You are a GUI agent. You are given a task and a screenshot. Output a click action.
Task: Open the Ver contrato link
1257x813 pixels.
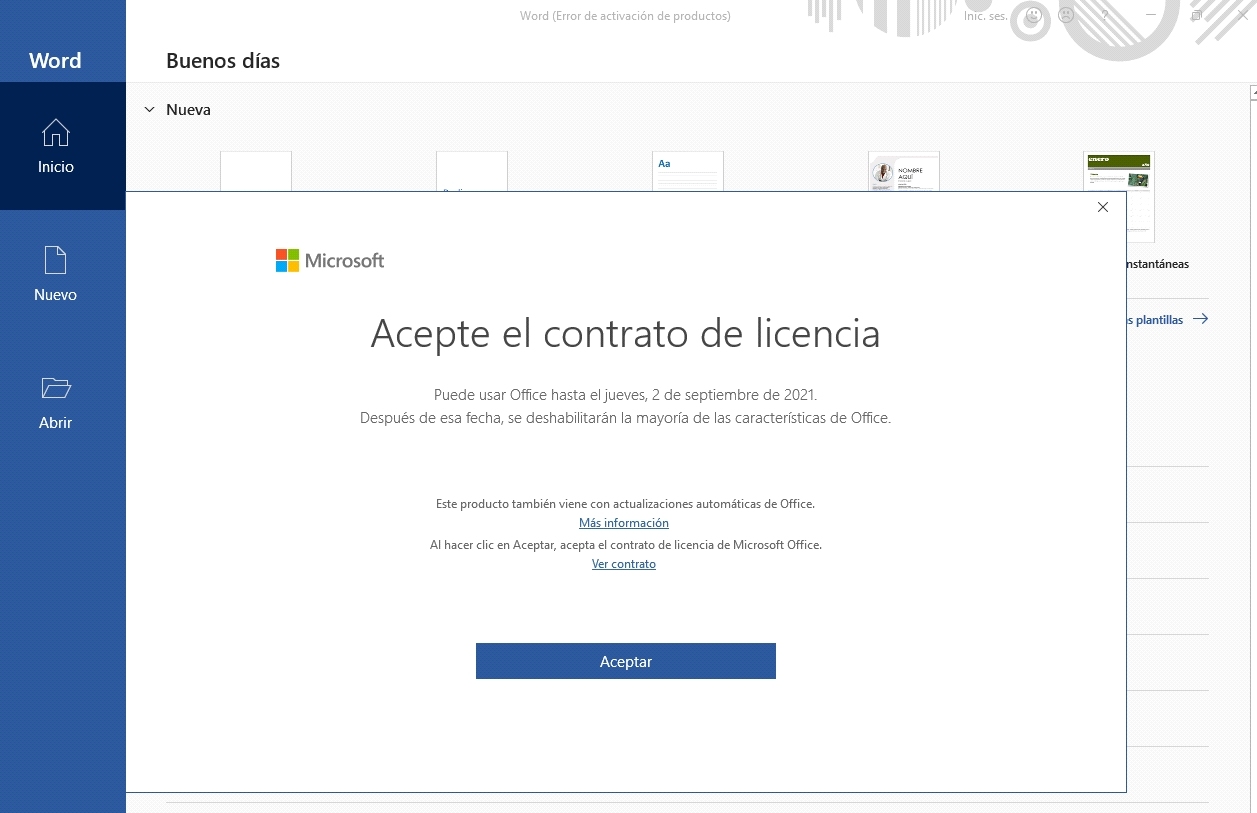coord(623,564)
